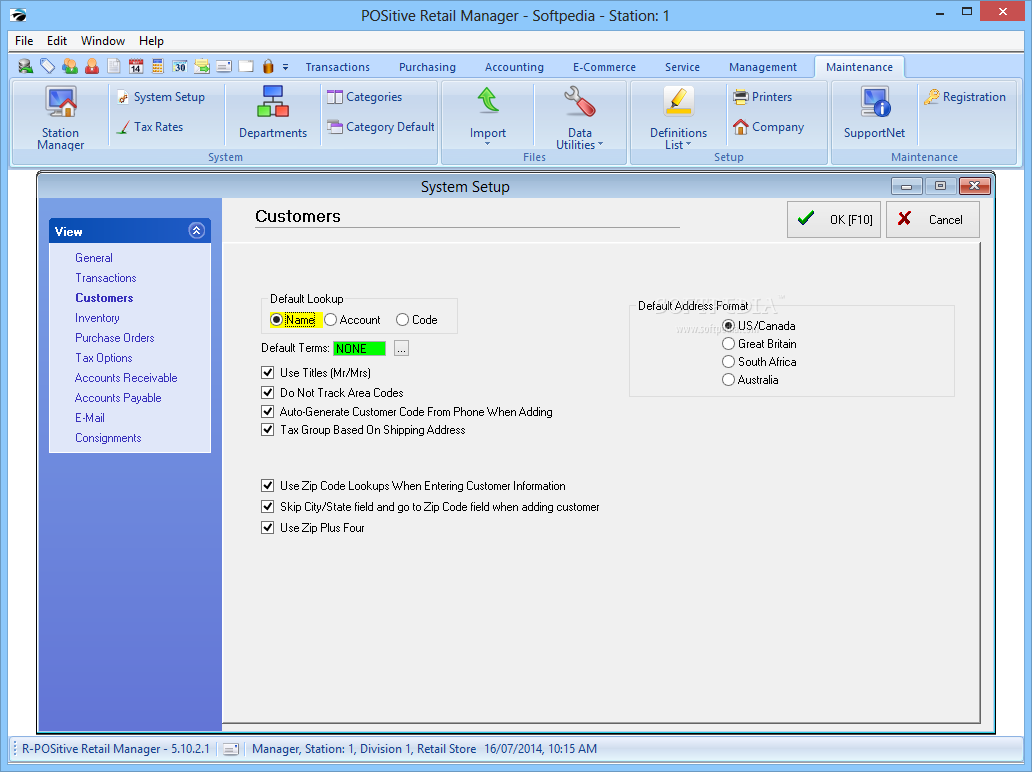The height and width of the screenshot is (772, 1032).
Task: Open quick toolbar customize dropdown arrow
Action: coord(285,67)
